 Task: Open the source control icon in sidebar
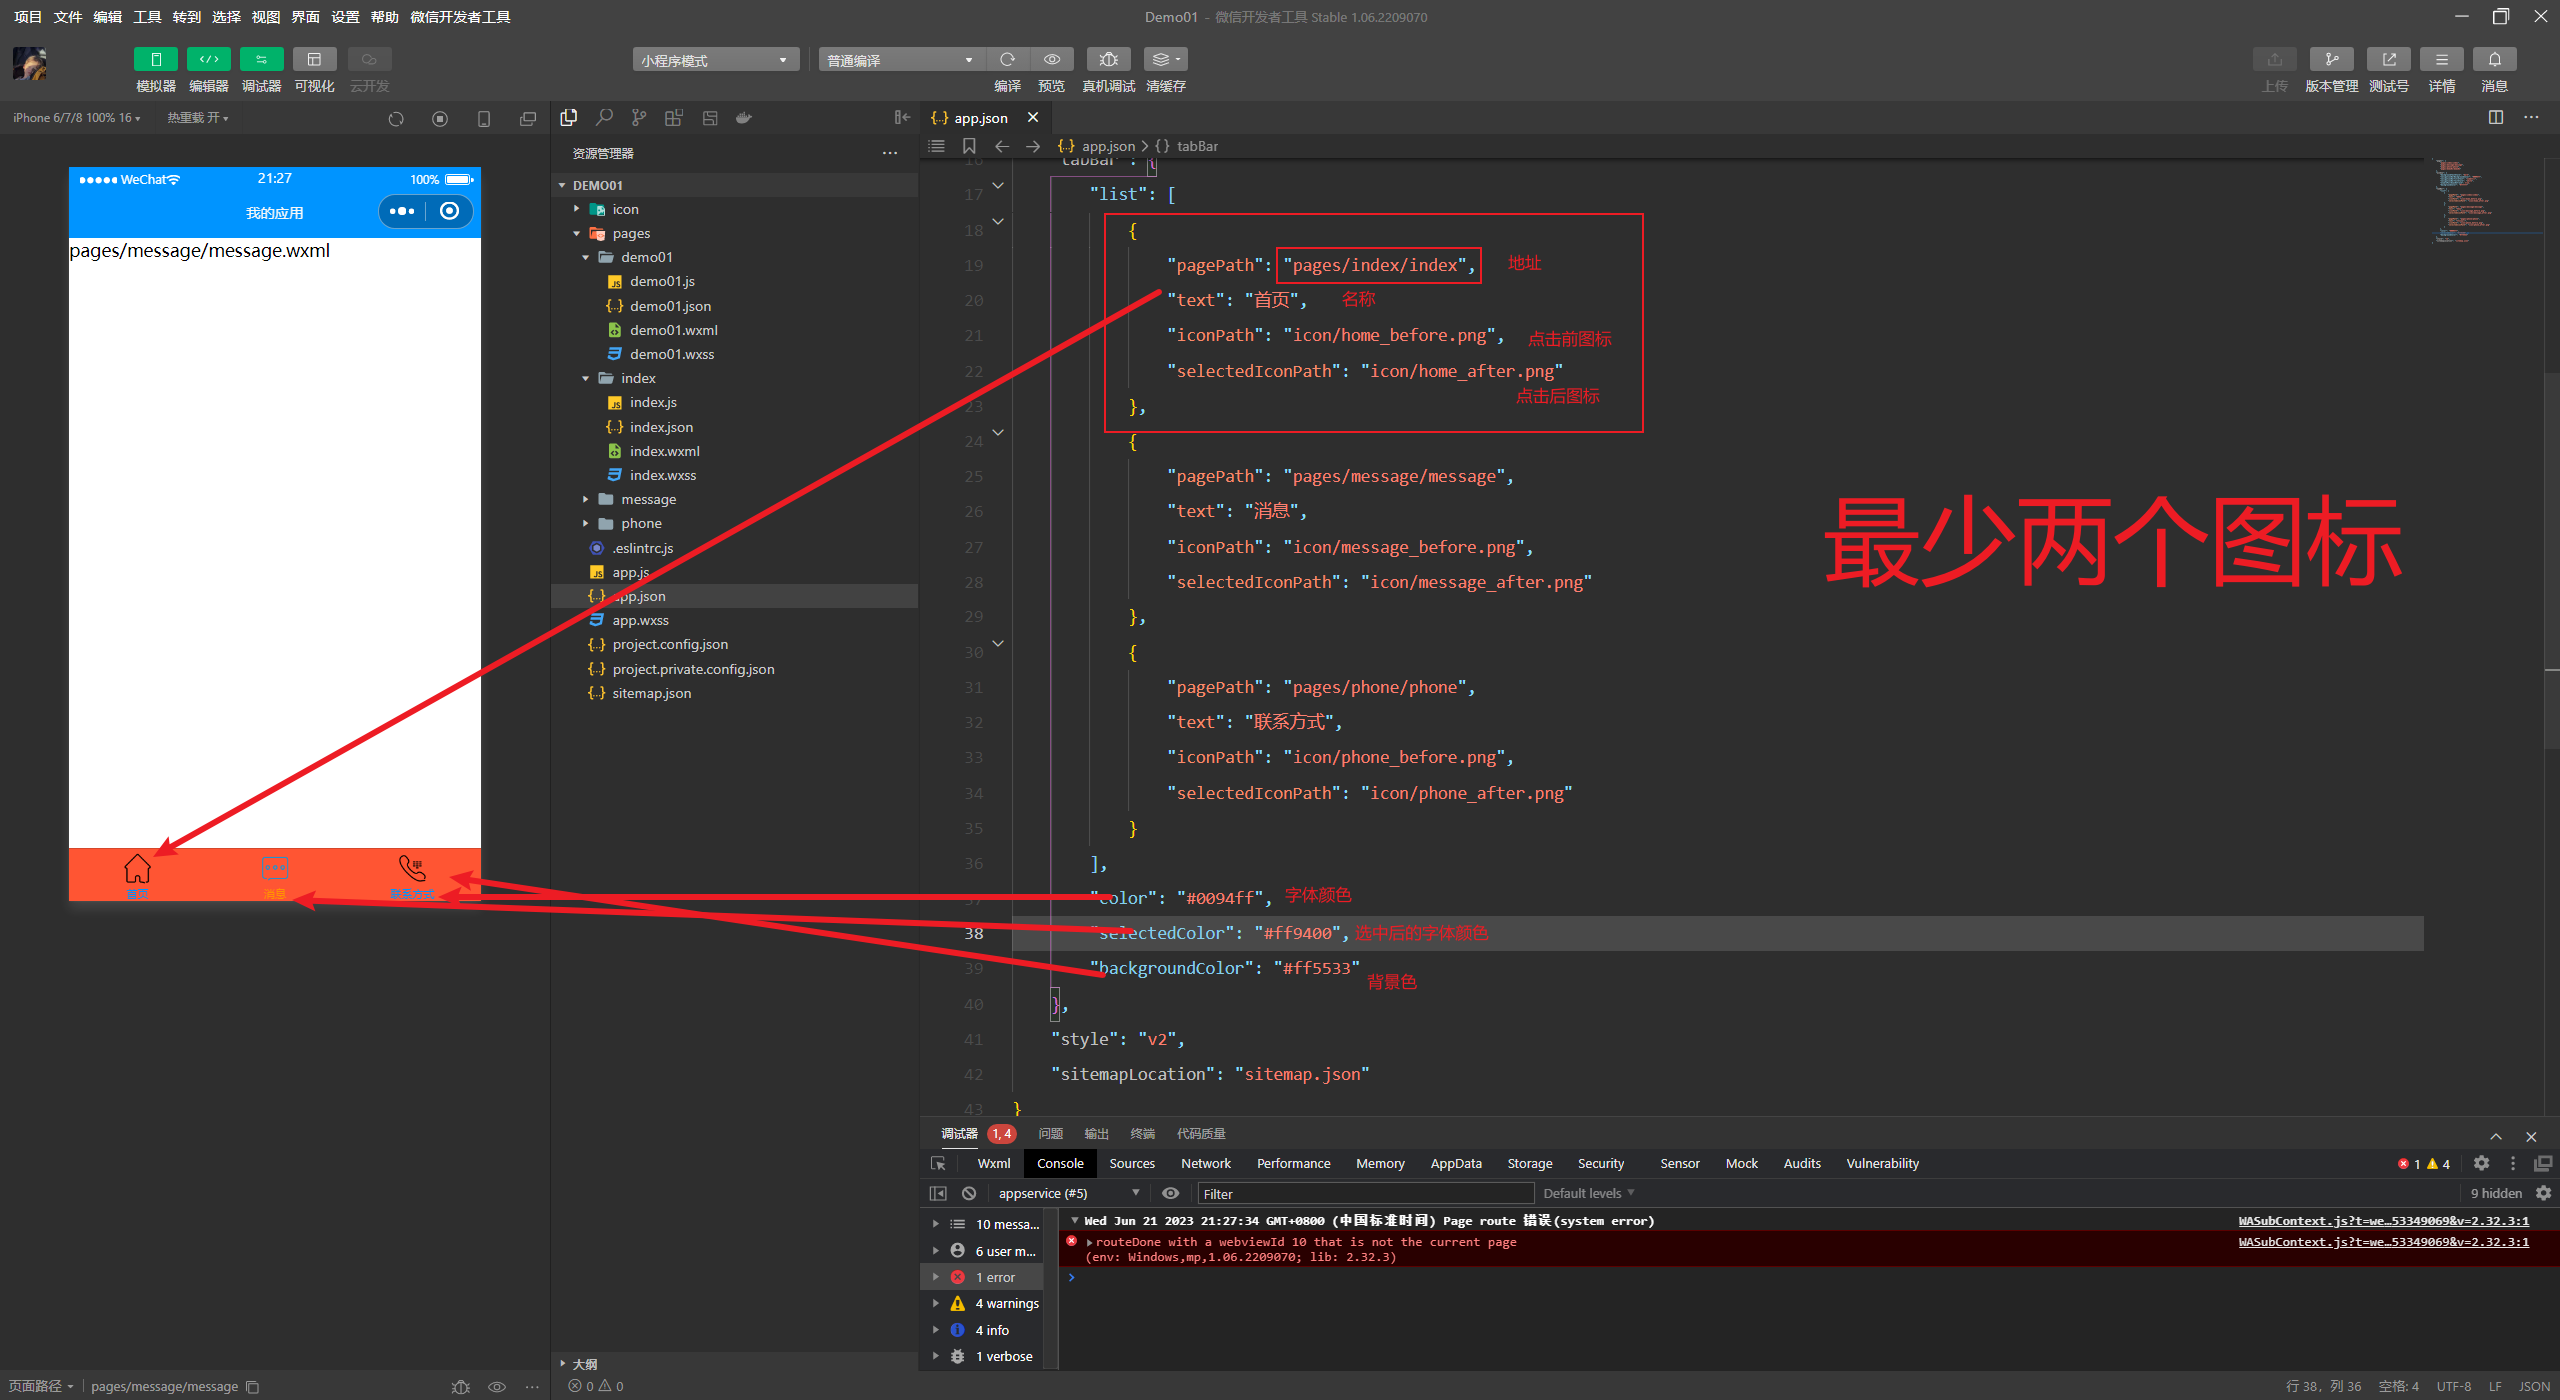pyautogui.click(x=639, y=118)
